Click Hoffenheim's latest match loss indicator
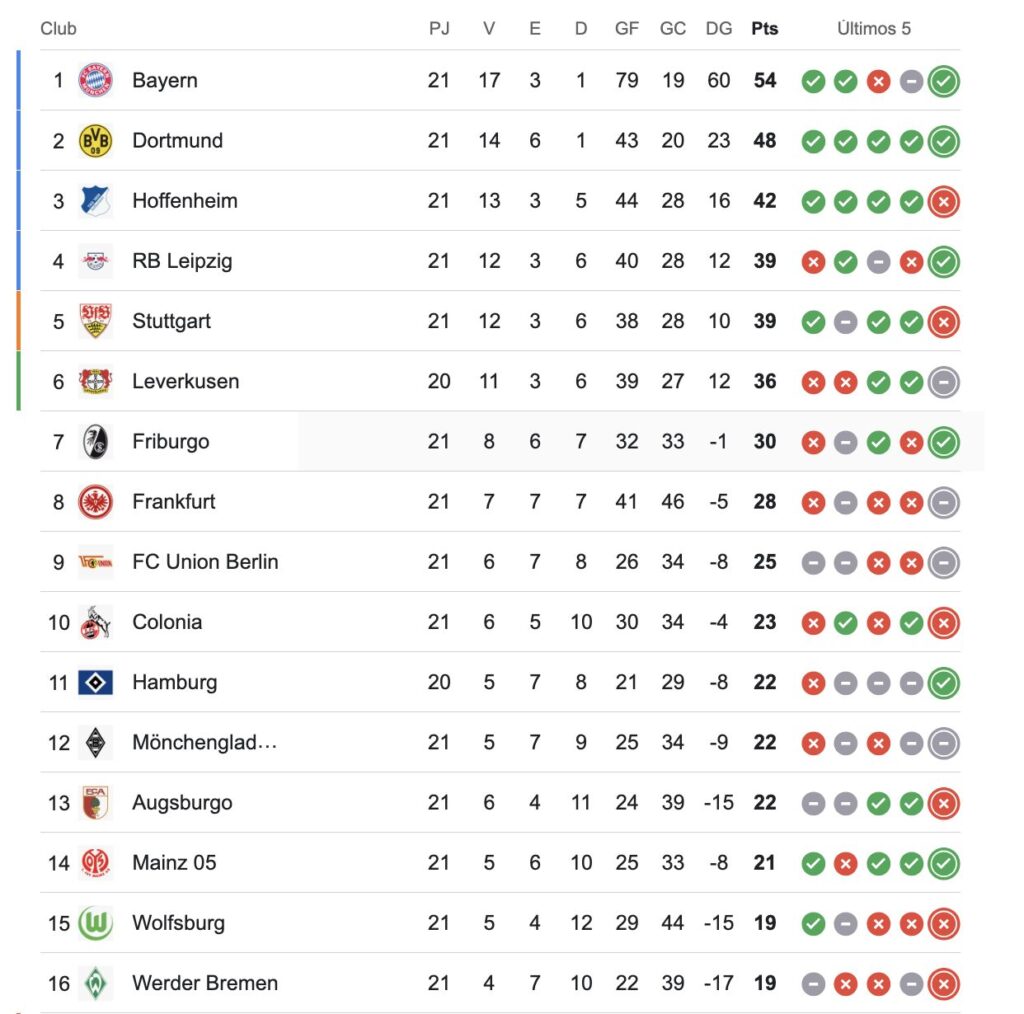Image resolution: width=1024 pixels, height=1014 pixels. (x=943, y=201)
